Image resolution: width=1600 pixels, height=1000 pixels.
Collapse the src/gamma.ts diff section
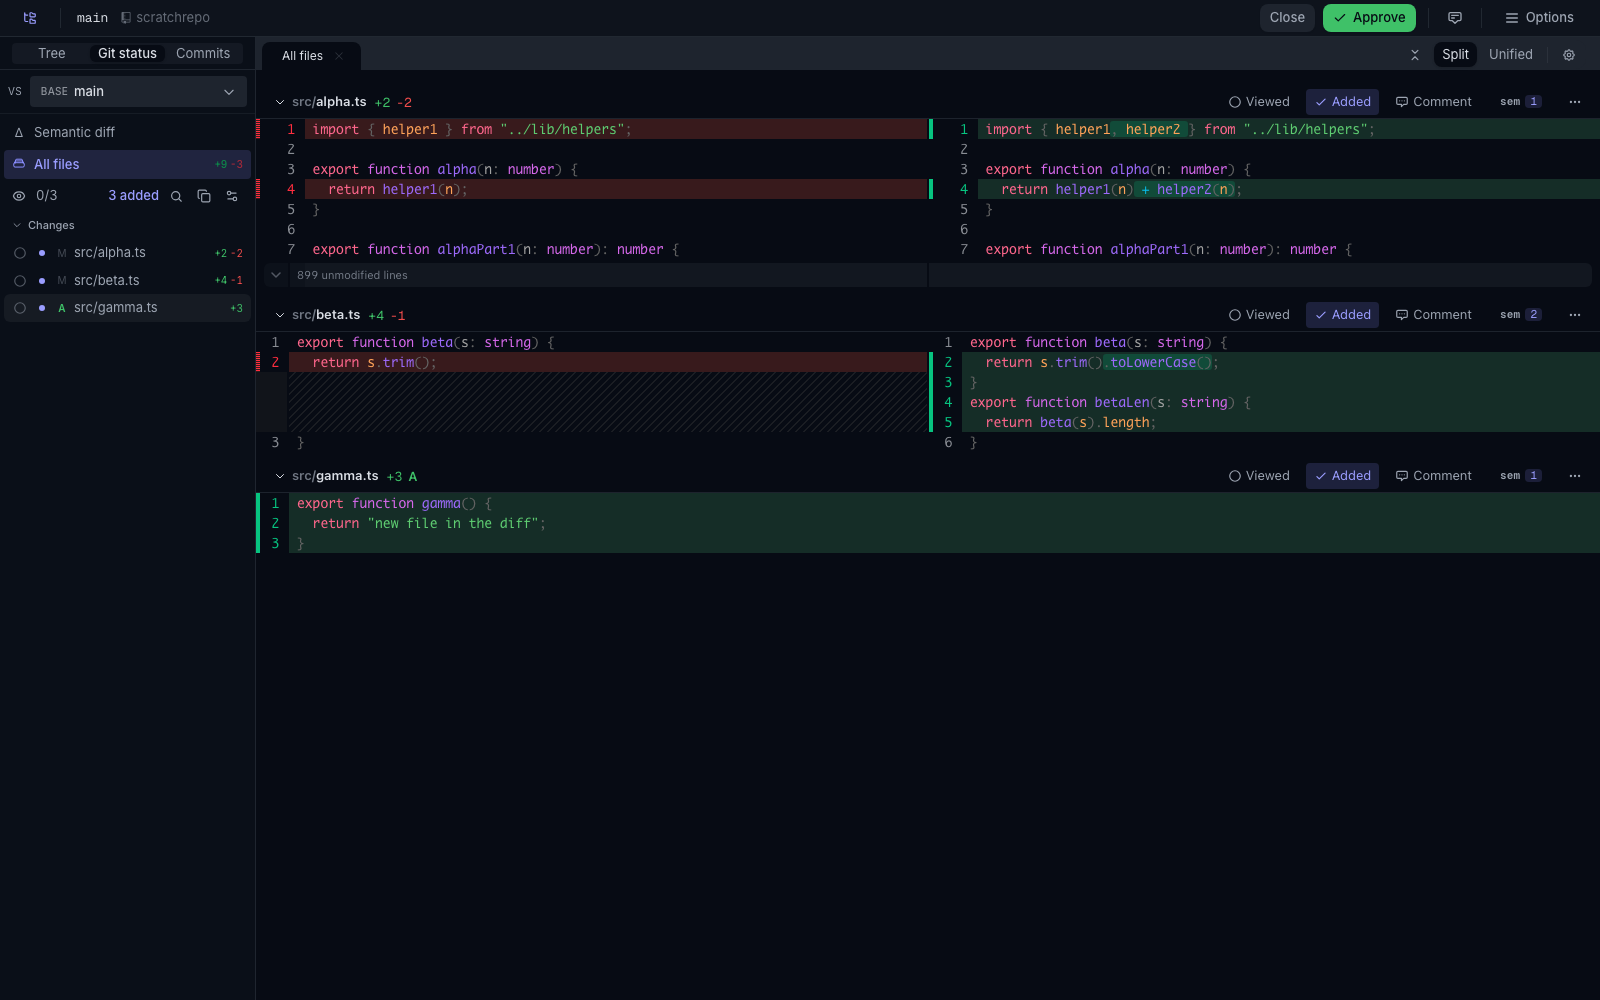(280, 476)
